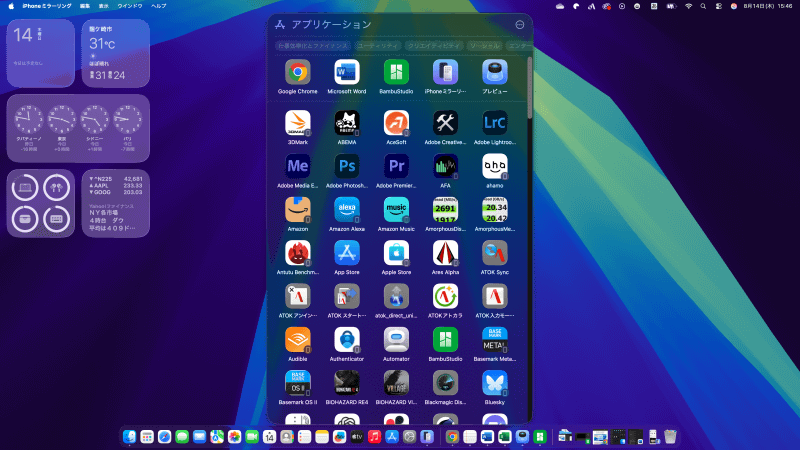Launch Basemark OS II
The width and height of the screenshot is (800, 450).
tap(297, 383)
